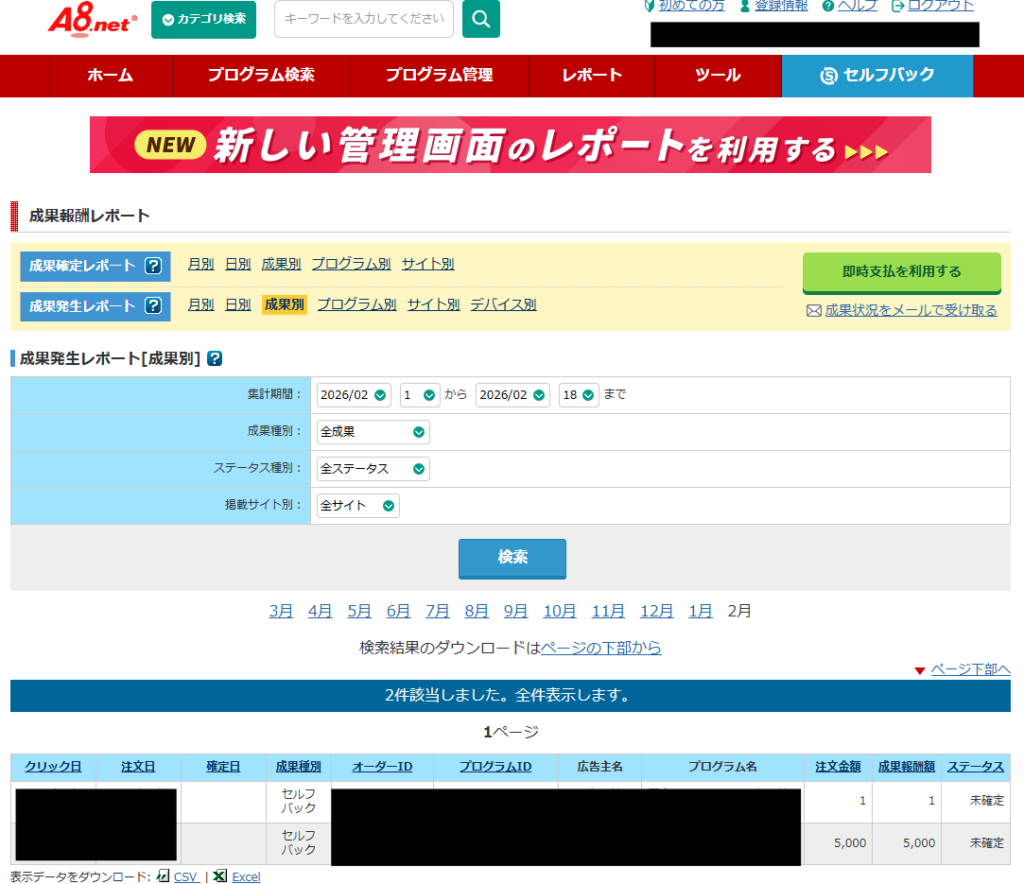Screen dimensions: 1024x884
Task: Click help icon beside 成果発生レポート
Action: [x=153, y=306]
